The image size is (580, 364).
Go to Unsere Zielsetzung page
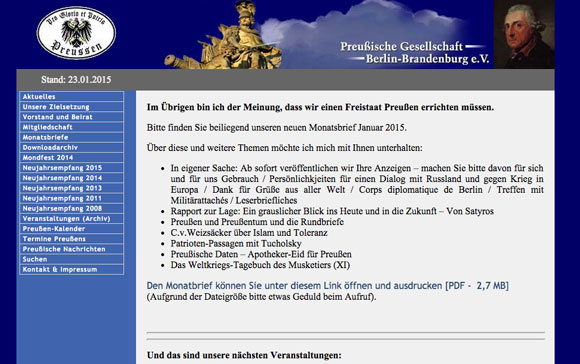(x=72, y=107)
